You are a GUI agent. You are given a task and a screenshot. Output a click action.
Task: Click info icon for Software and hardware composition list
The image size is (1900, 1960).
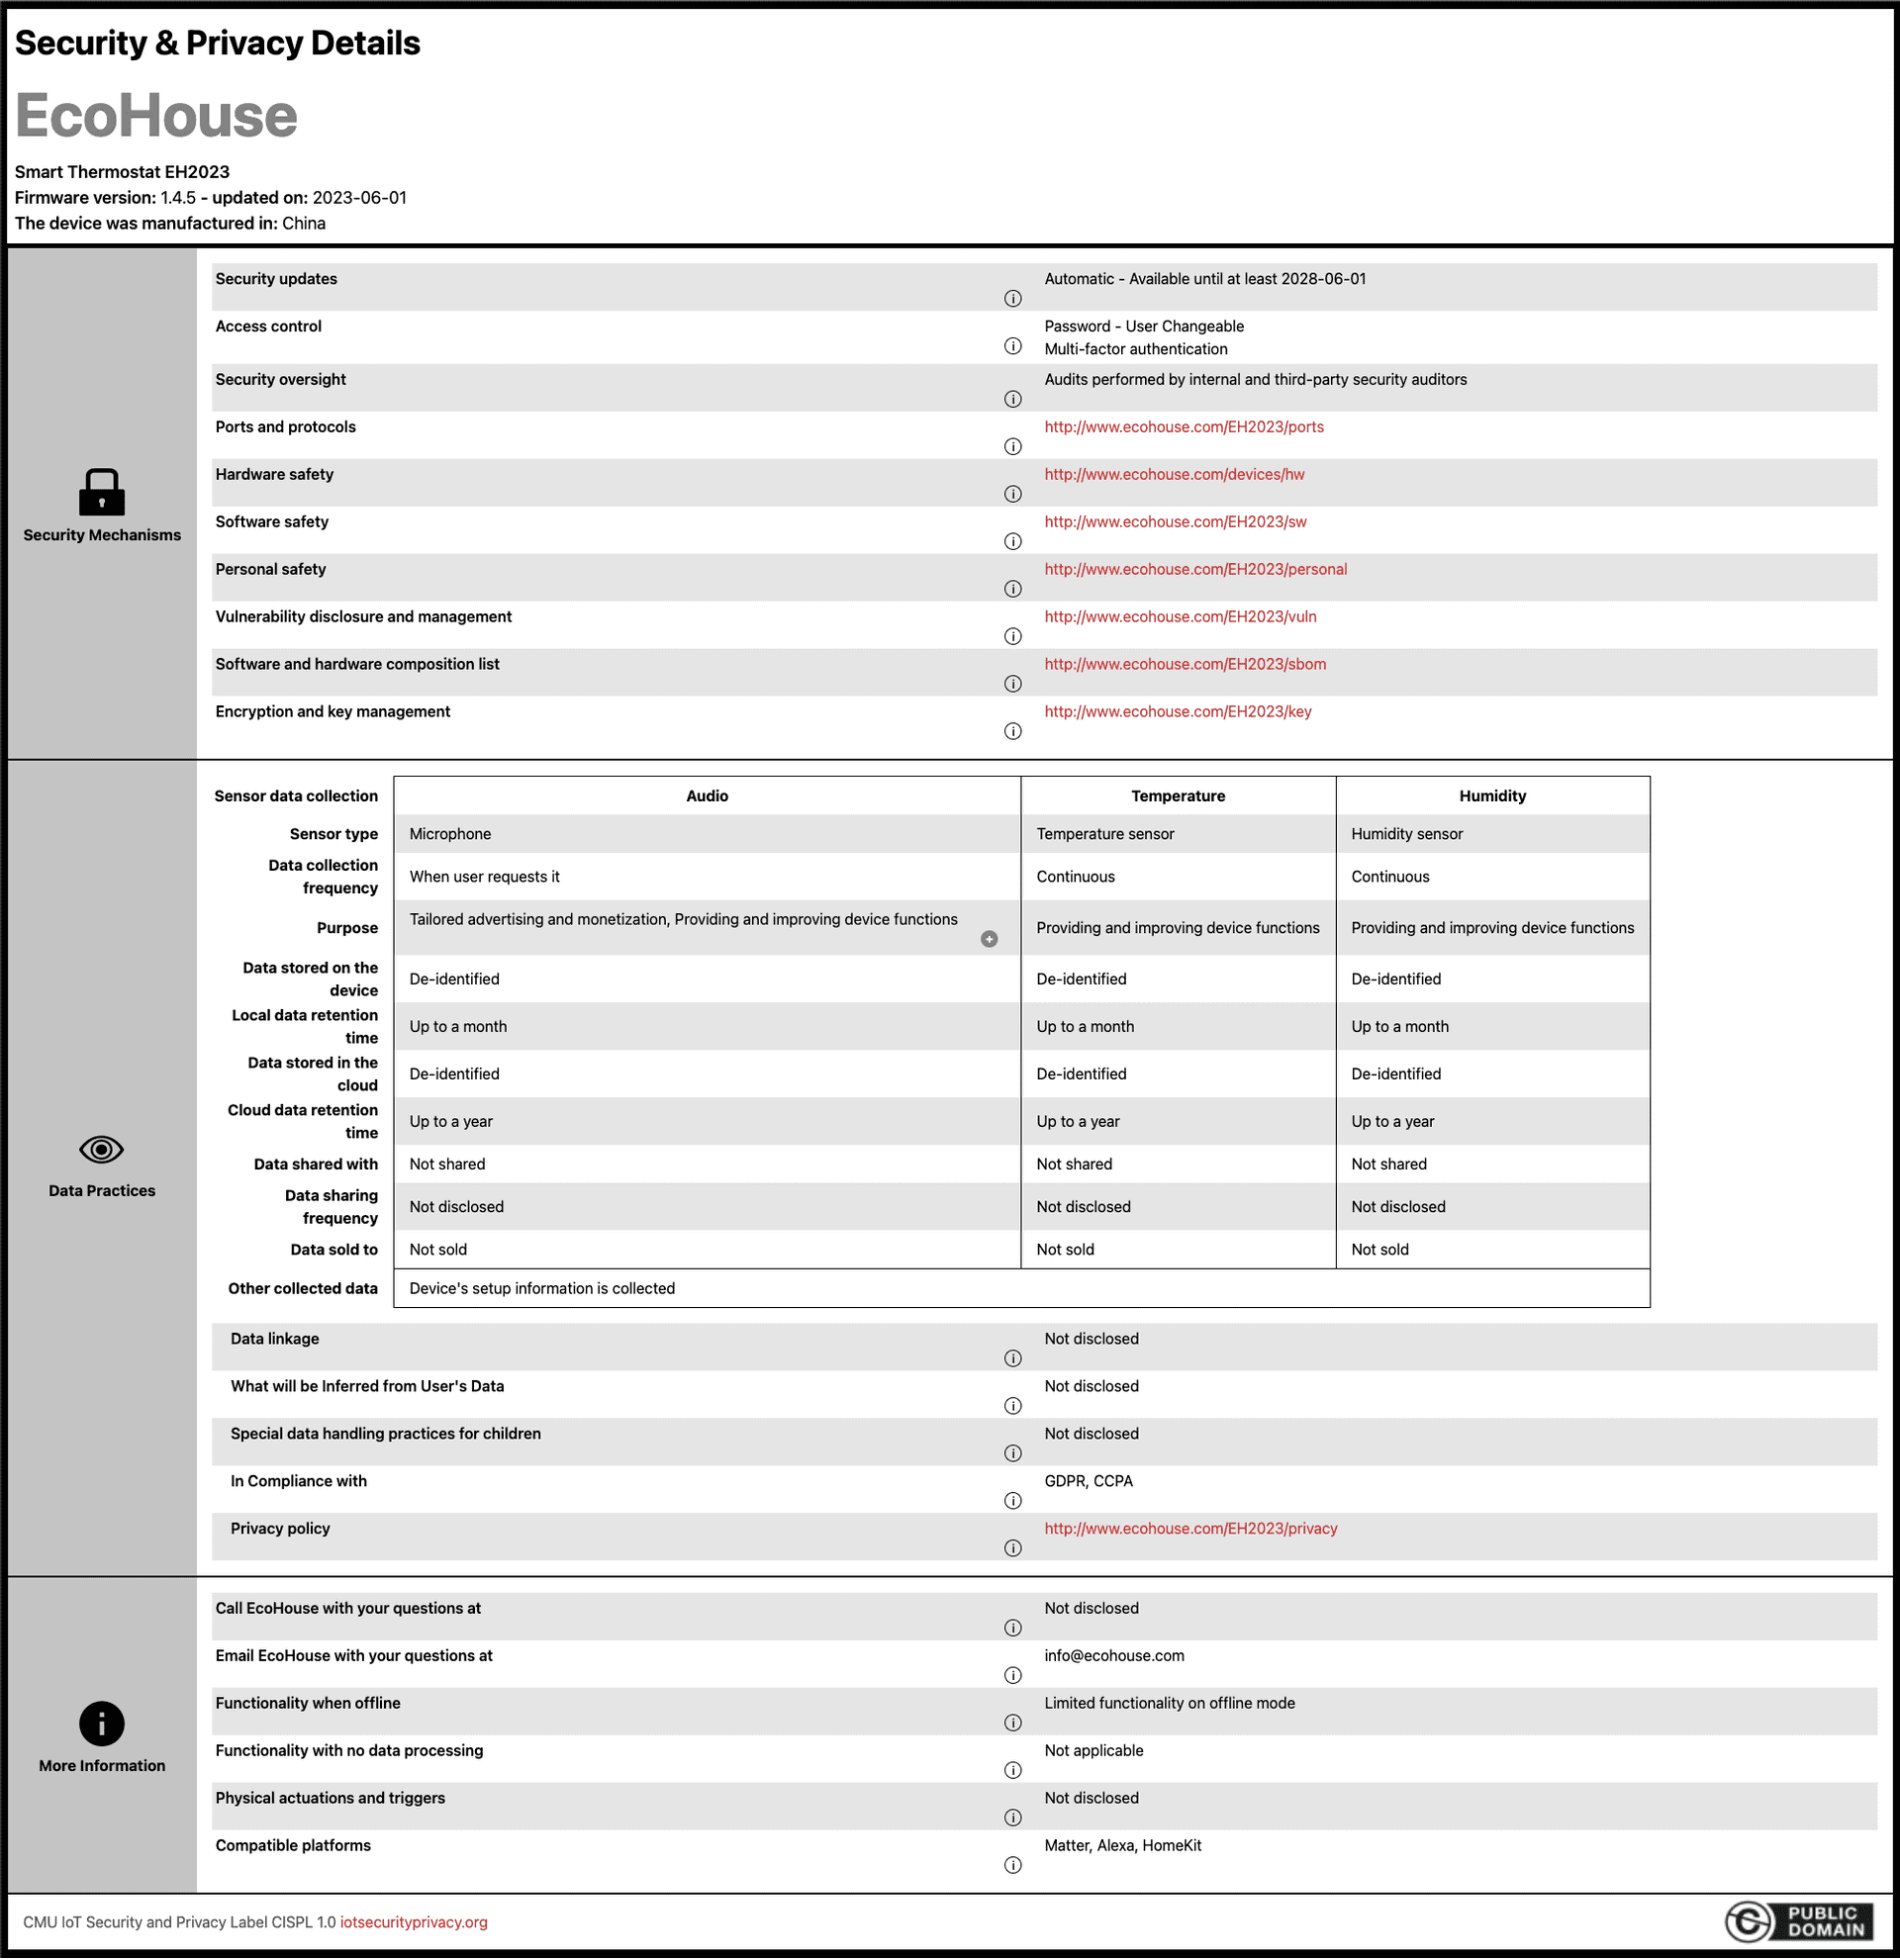1013,684
